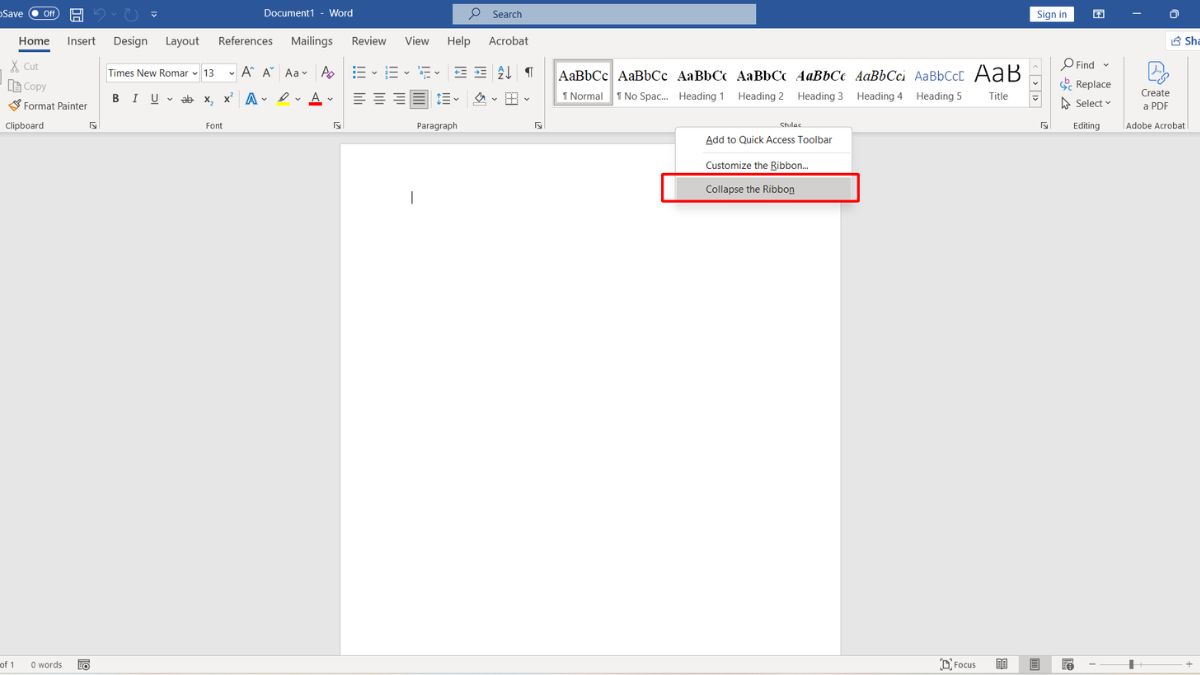This screenshot has width=1200, height=675.
Task: Open the Insert ribbon tab
Action: pyautogui.click(x=81, y=41)
